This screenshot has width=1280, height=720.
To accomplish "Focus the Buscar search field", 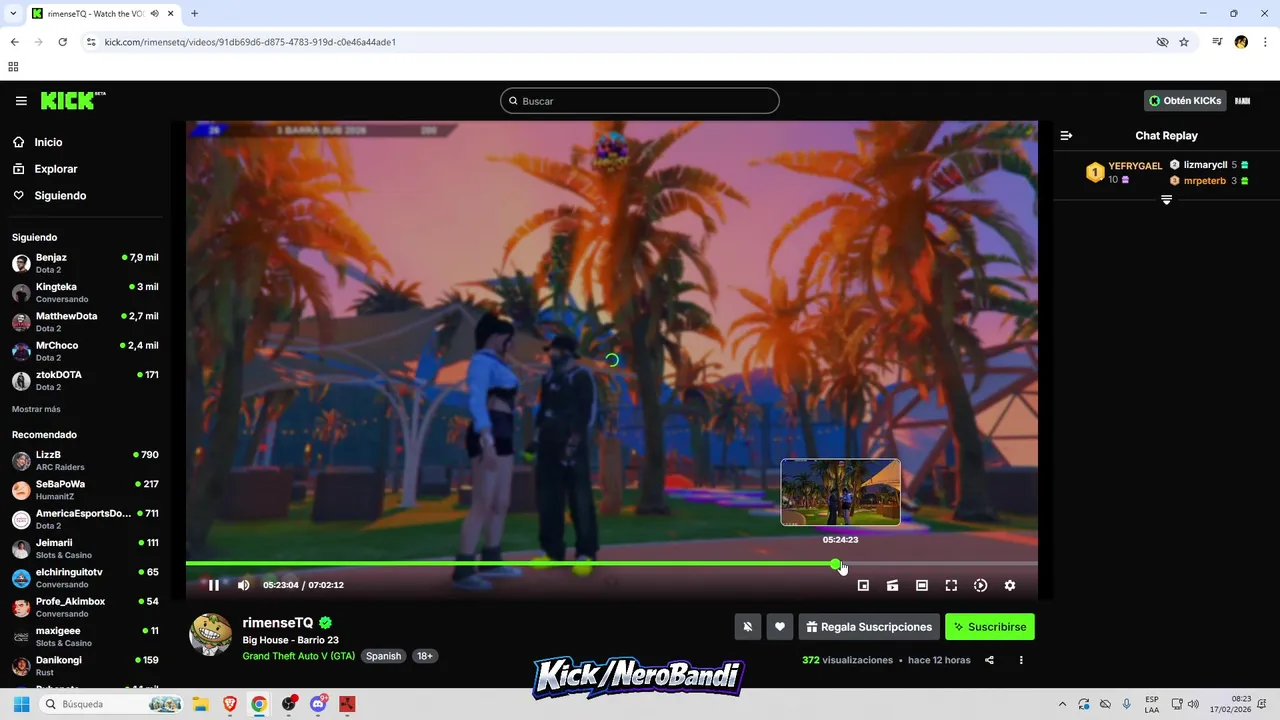I will click(640, 101).
